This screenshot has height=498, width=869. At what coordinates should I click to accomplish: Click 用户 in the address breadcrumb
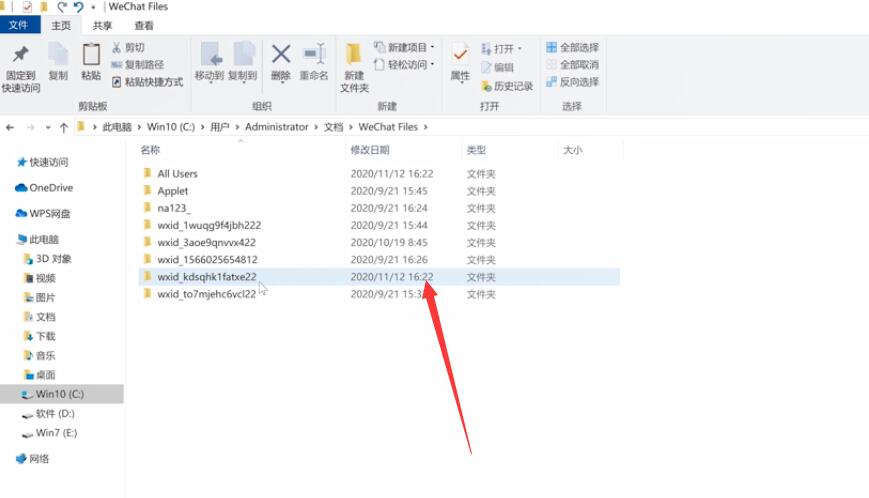pos(219,127)
